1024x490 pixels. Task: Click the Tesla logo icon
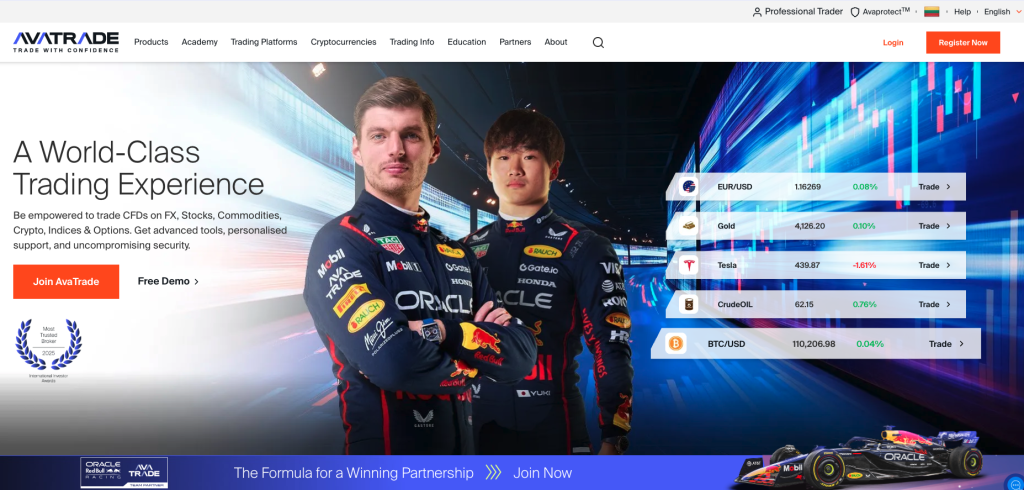pyautogui.click(x=688, y=265)
